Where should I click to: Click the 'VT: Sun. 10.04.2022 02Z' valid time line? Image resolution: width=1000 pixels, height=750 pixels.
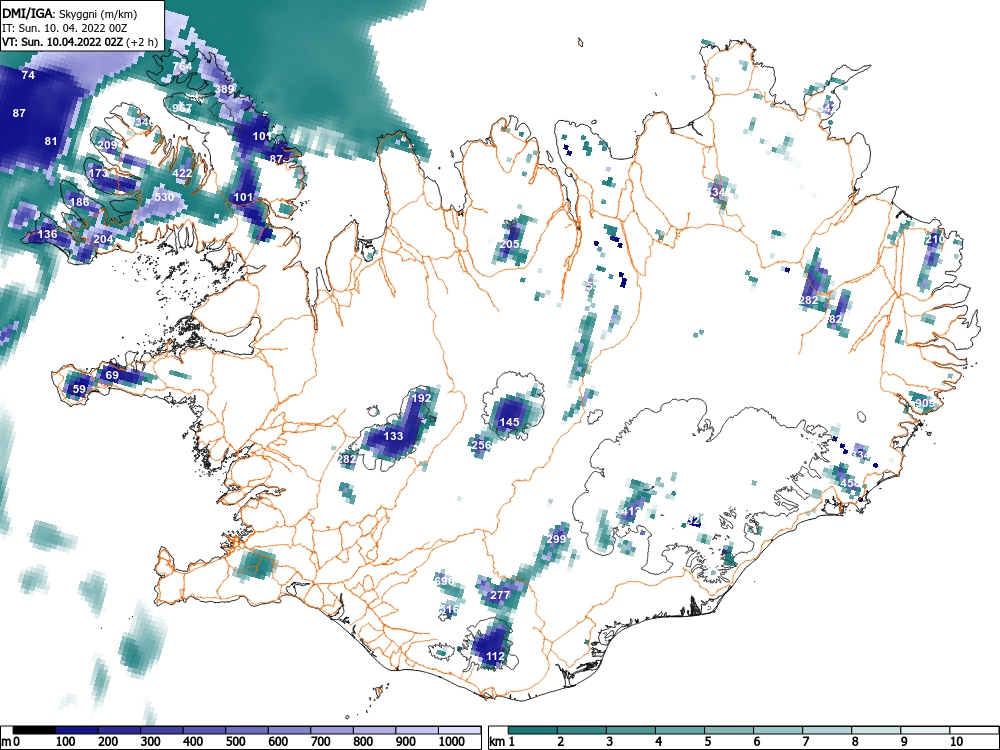point(62,42)
